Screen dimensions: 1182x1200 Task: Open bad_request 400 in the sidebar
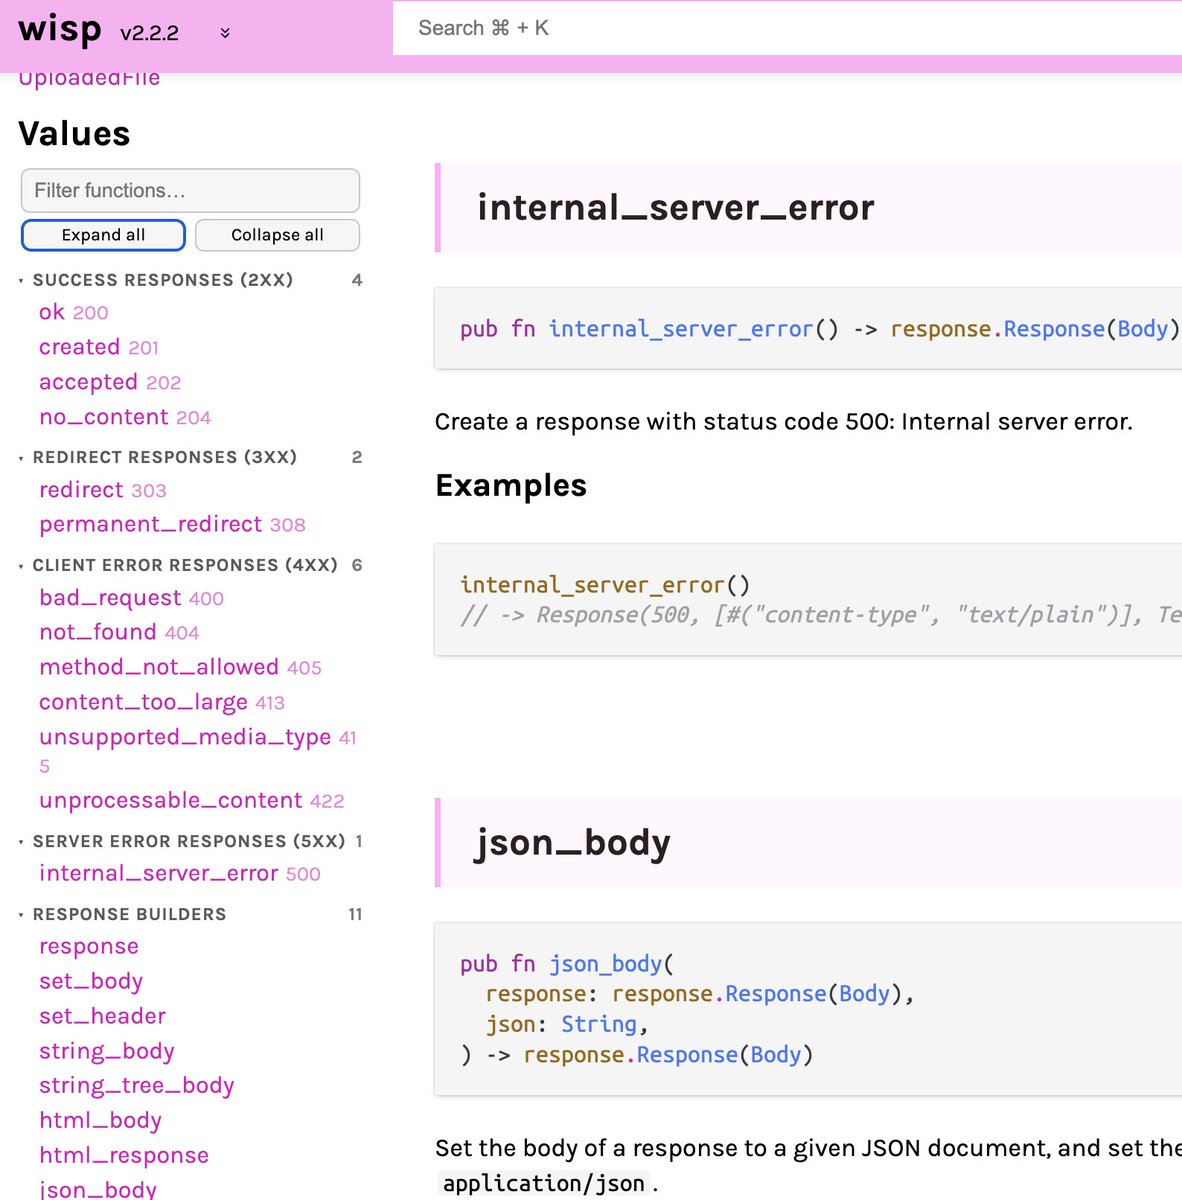pyautogui.click(x=131, y=598)
